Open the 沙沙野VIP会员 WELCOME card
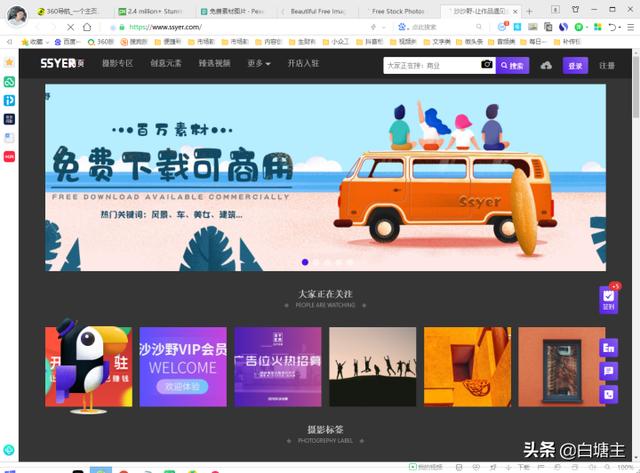640x473 pixels. click(183, 366)
